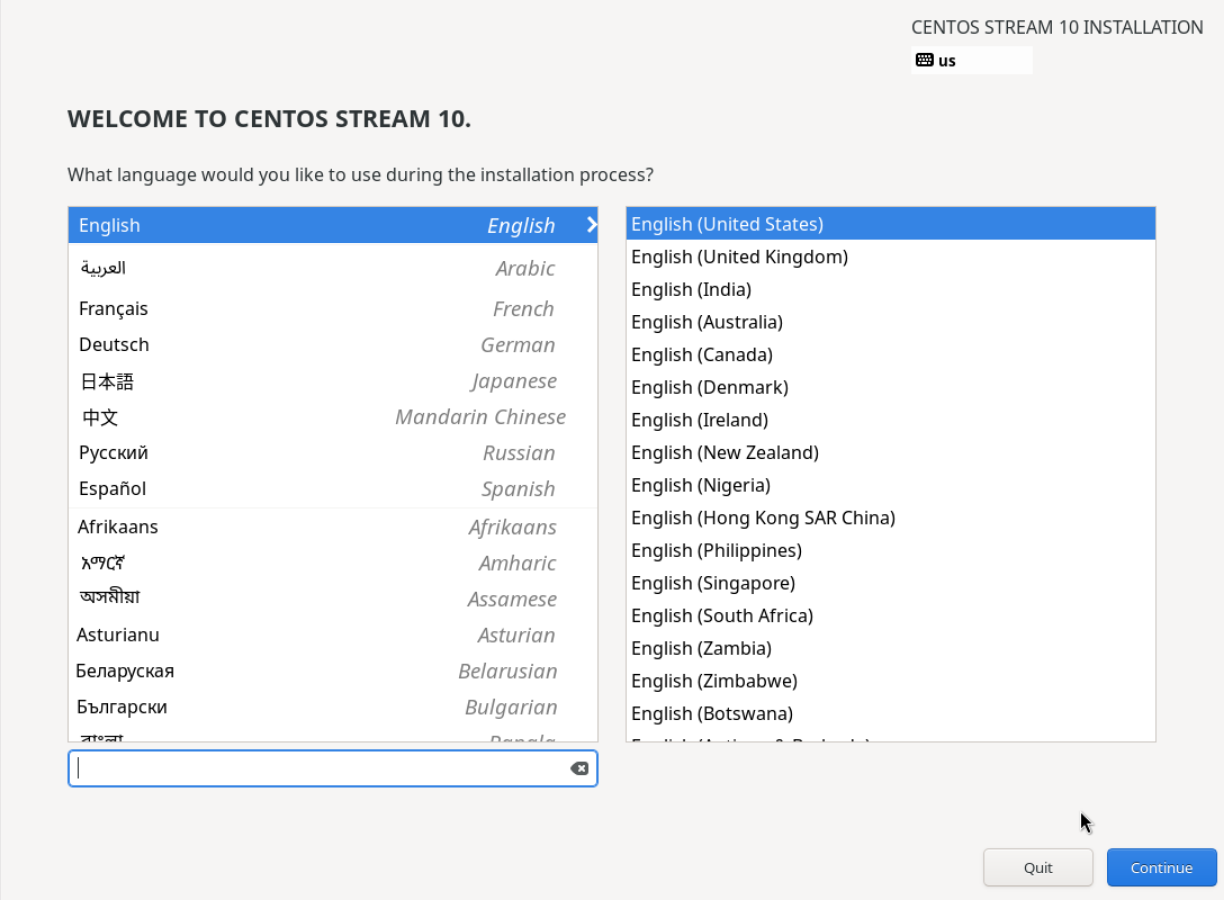Select Asturianu (Asturian) language
Viewport: 1224px width, 900px height.
tap(333, 635)
